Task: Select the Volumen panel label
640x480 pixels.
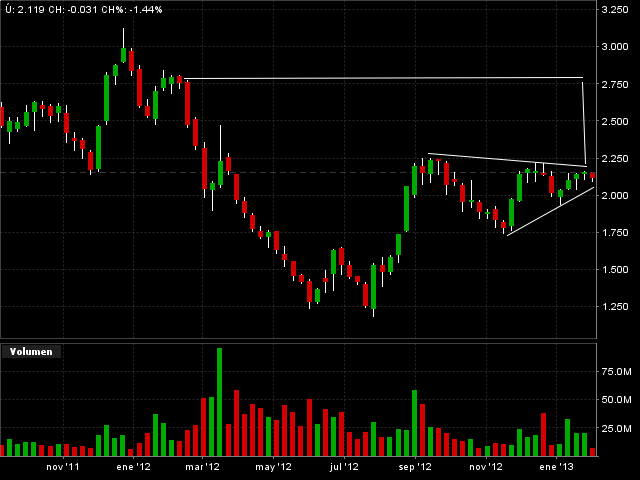Action: coord(31,351)
